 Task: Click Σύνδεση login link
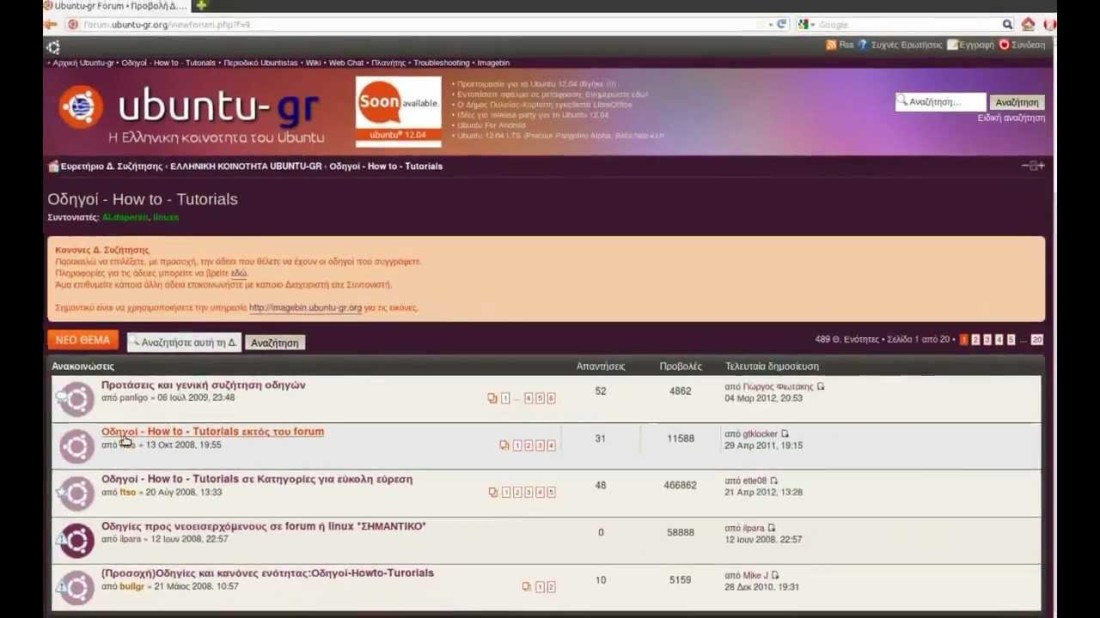pos(1027,45)
